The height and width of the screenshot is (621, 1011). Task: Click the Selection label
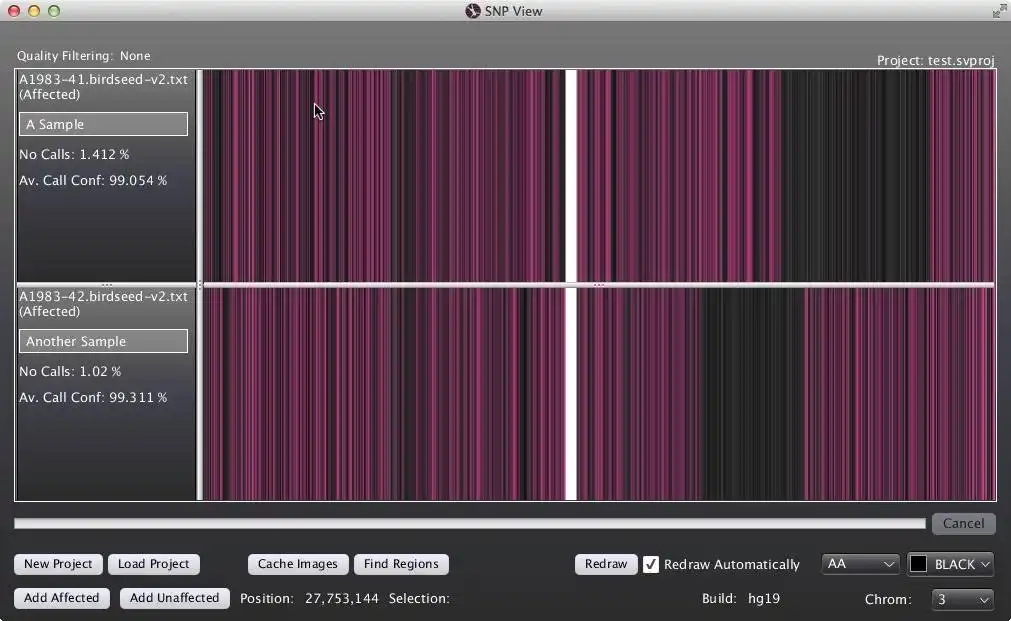(419, 598)
